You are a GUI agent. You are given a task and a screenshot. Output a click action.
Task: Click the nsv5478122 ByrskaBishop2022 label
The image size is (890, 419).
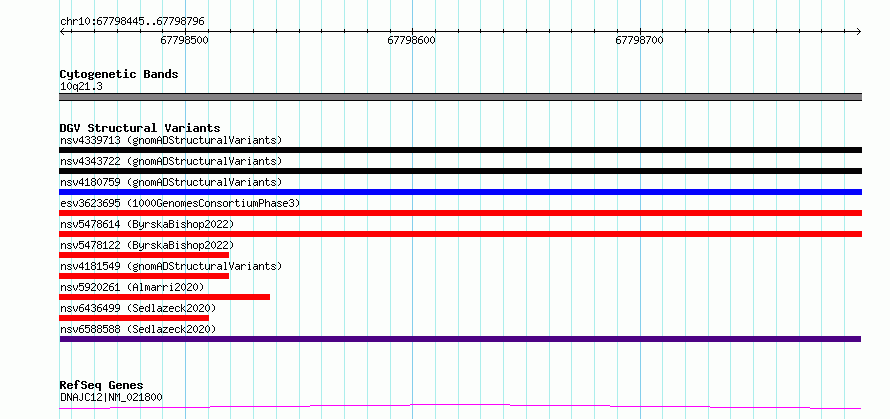coord(147,245)
